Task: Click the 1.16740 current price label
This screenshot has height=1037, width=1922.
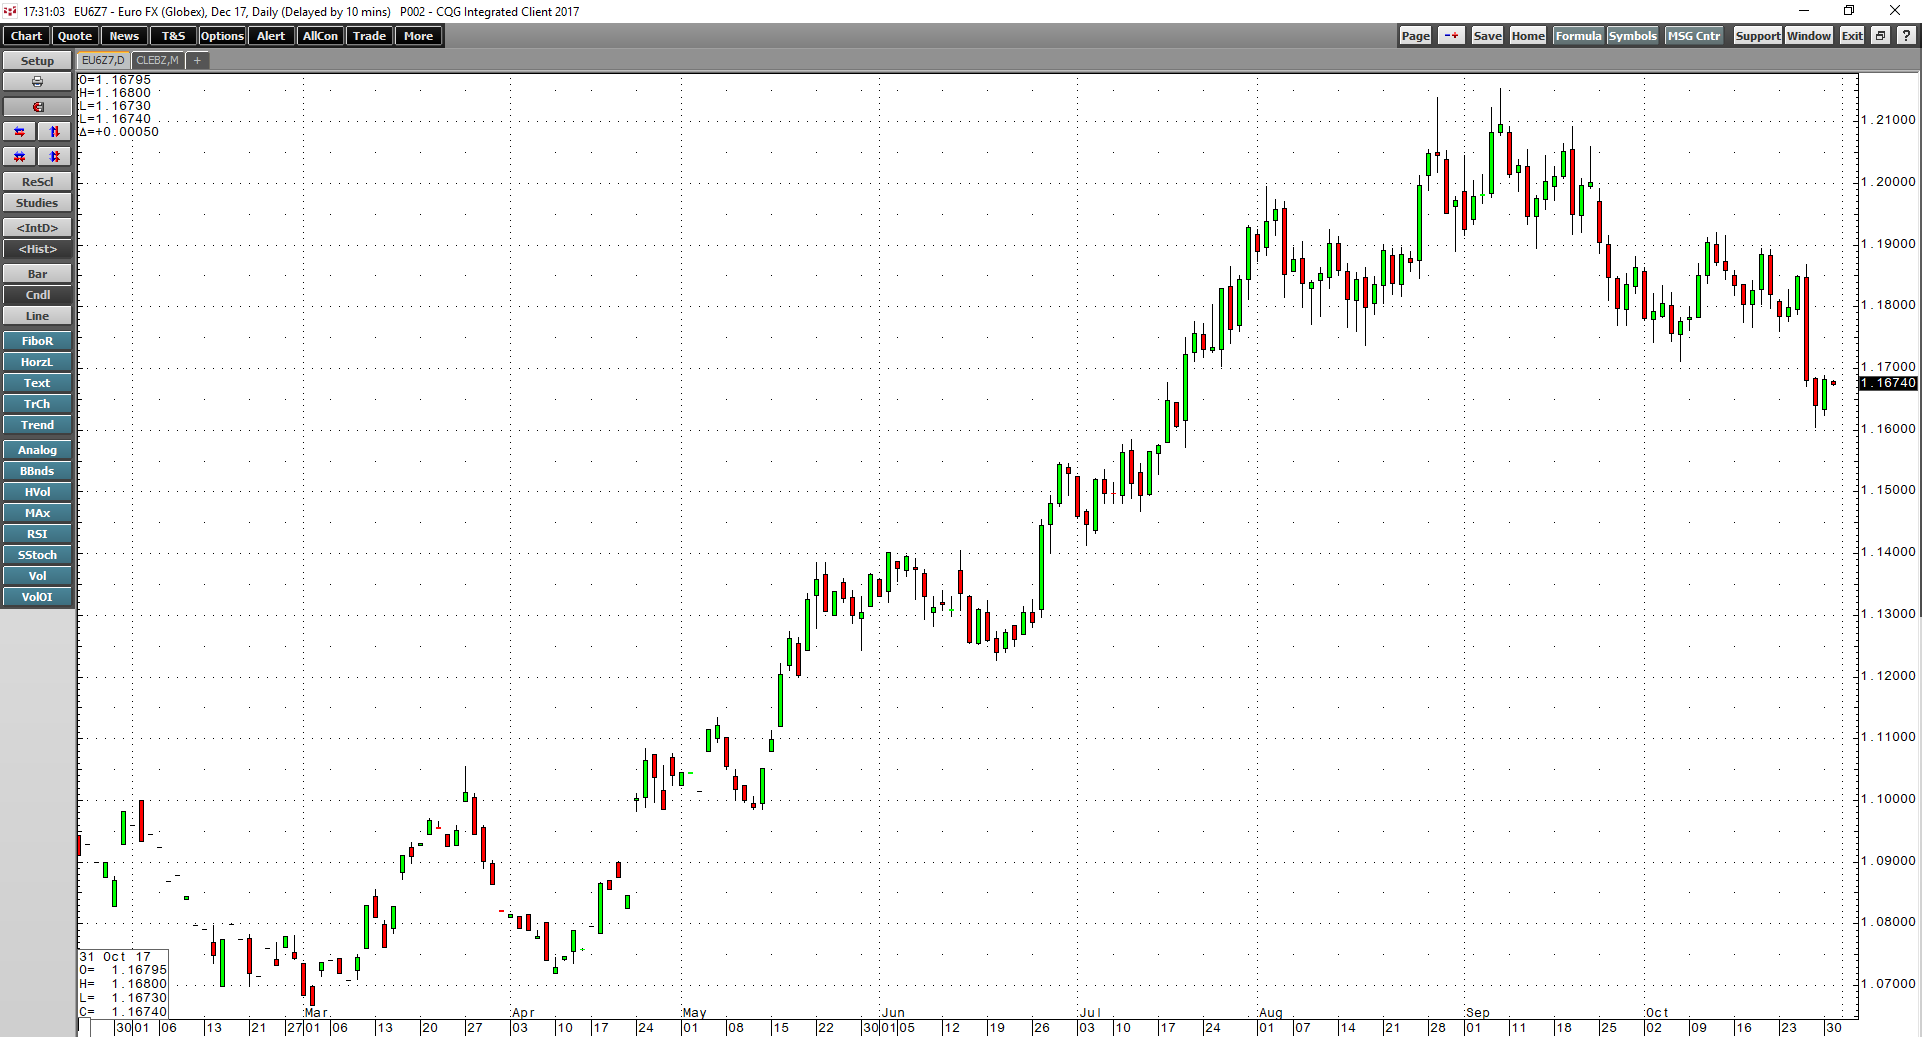Action: tap(1888, 383)
